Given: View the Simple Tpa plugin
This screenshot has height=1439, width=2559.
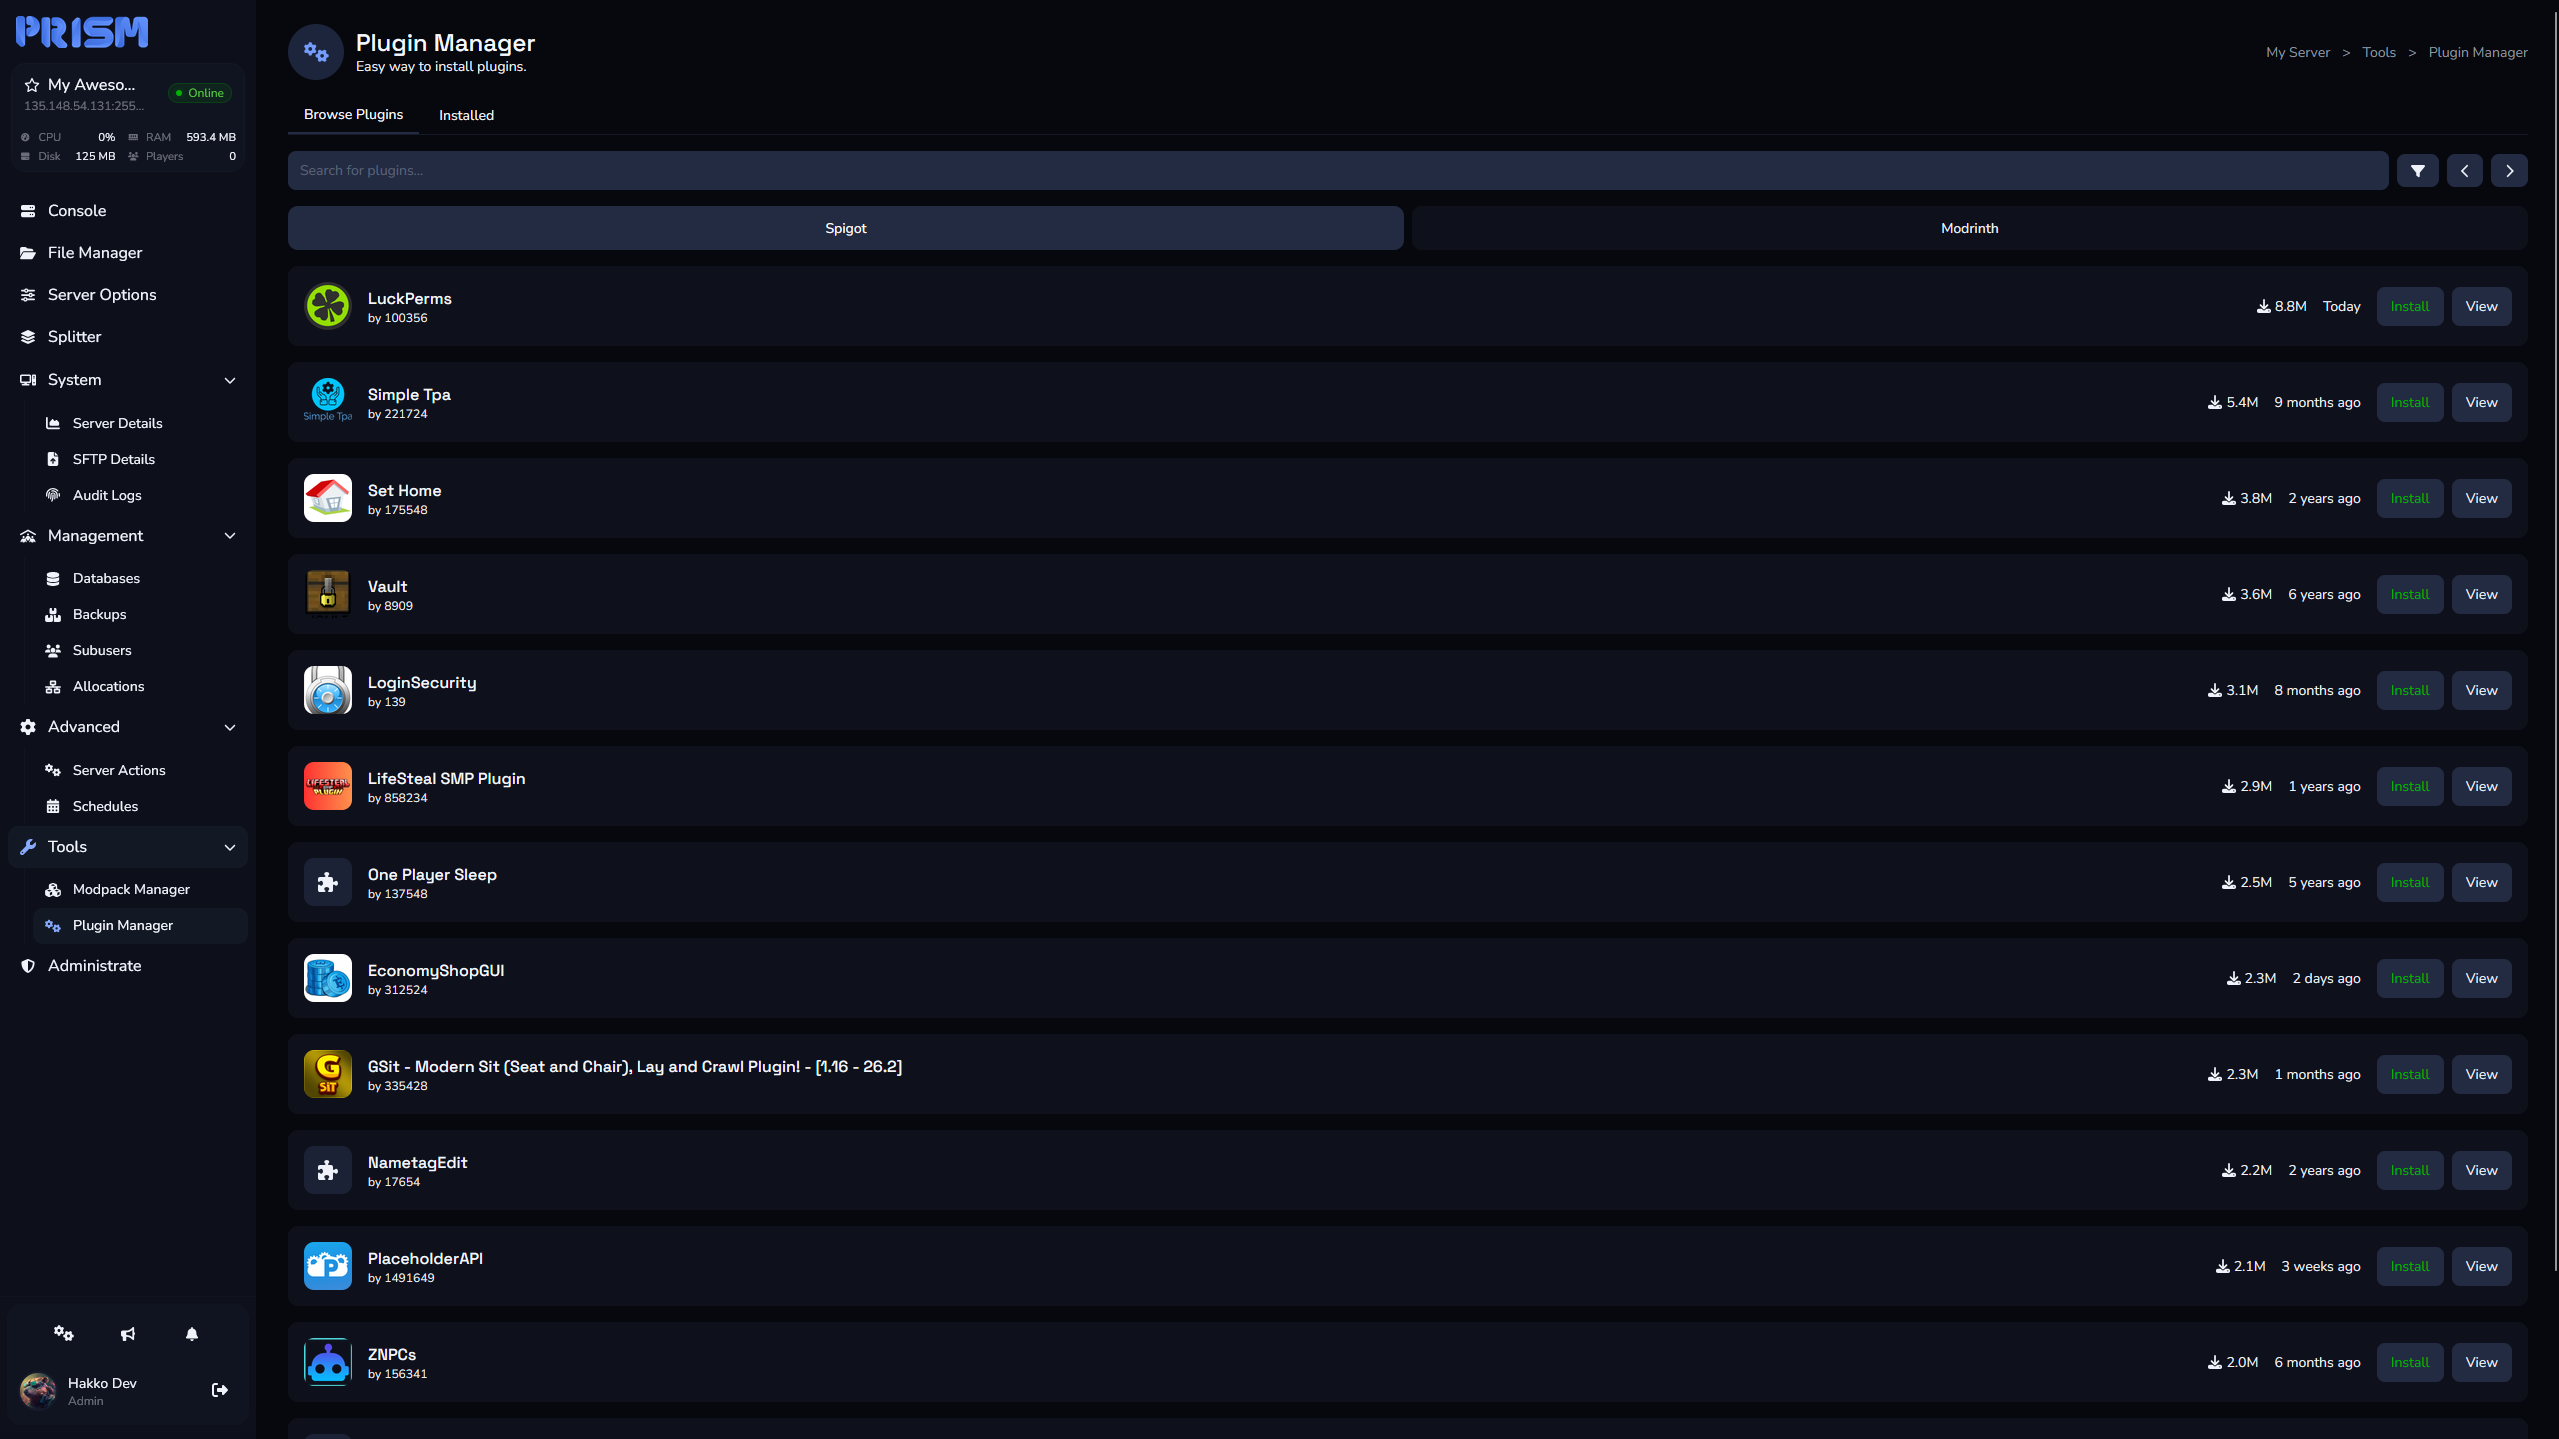Looking at the screenshot, I should click(2481, 402).
